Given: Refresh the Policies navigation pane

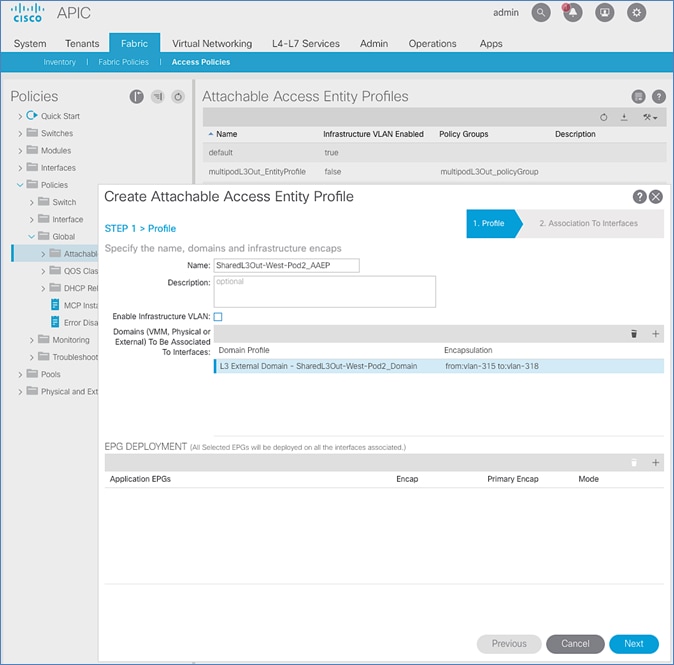Looking at the screenshot, I should 178,96.
